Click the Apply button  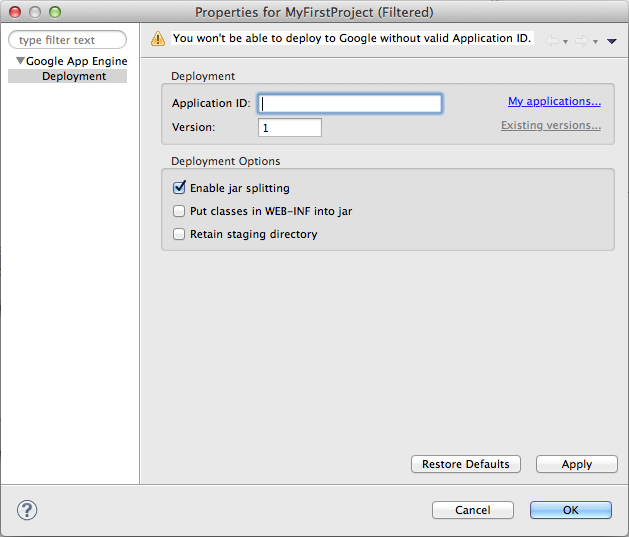point(576,464)
